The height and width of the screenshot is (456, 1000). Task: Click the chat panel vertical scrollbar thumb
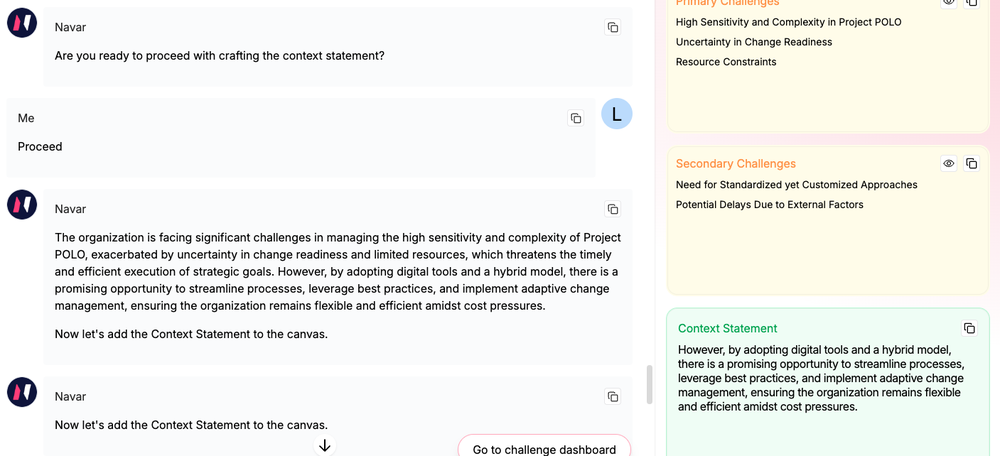[649, 384]
